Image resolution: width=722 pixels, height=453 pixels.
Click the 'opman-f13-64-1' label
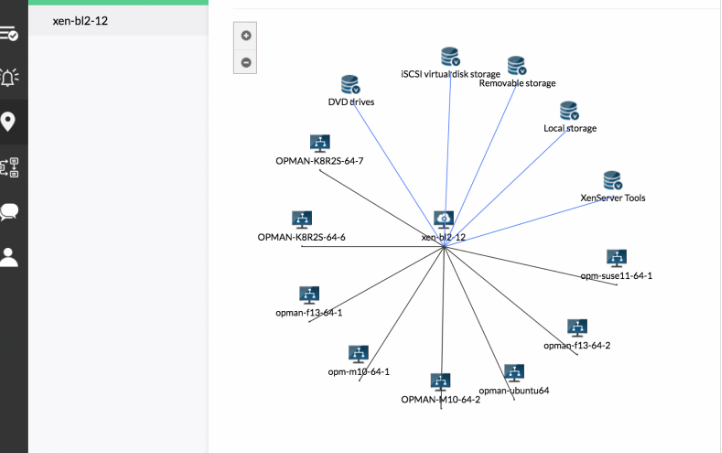click(309, 313)
